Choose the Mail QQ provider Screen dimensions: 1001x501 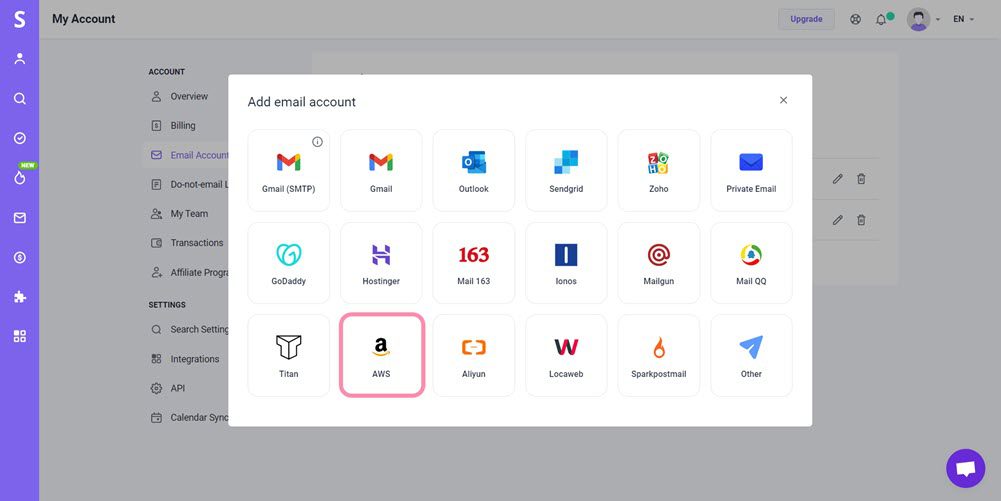click(751, 263)
